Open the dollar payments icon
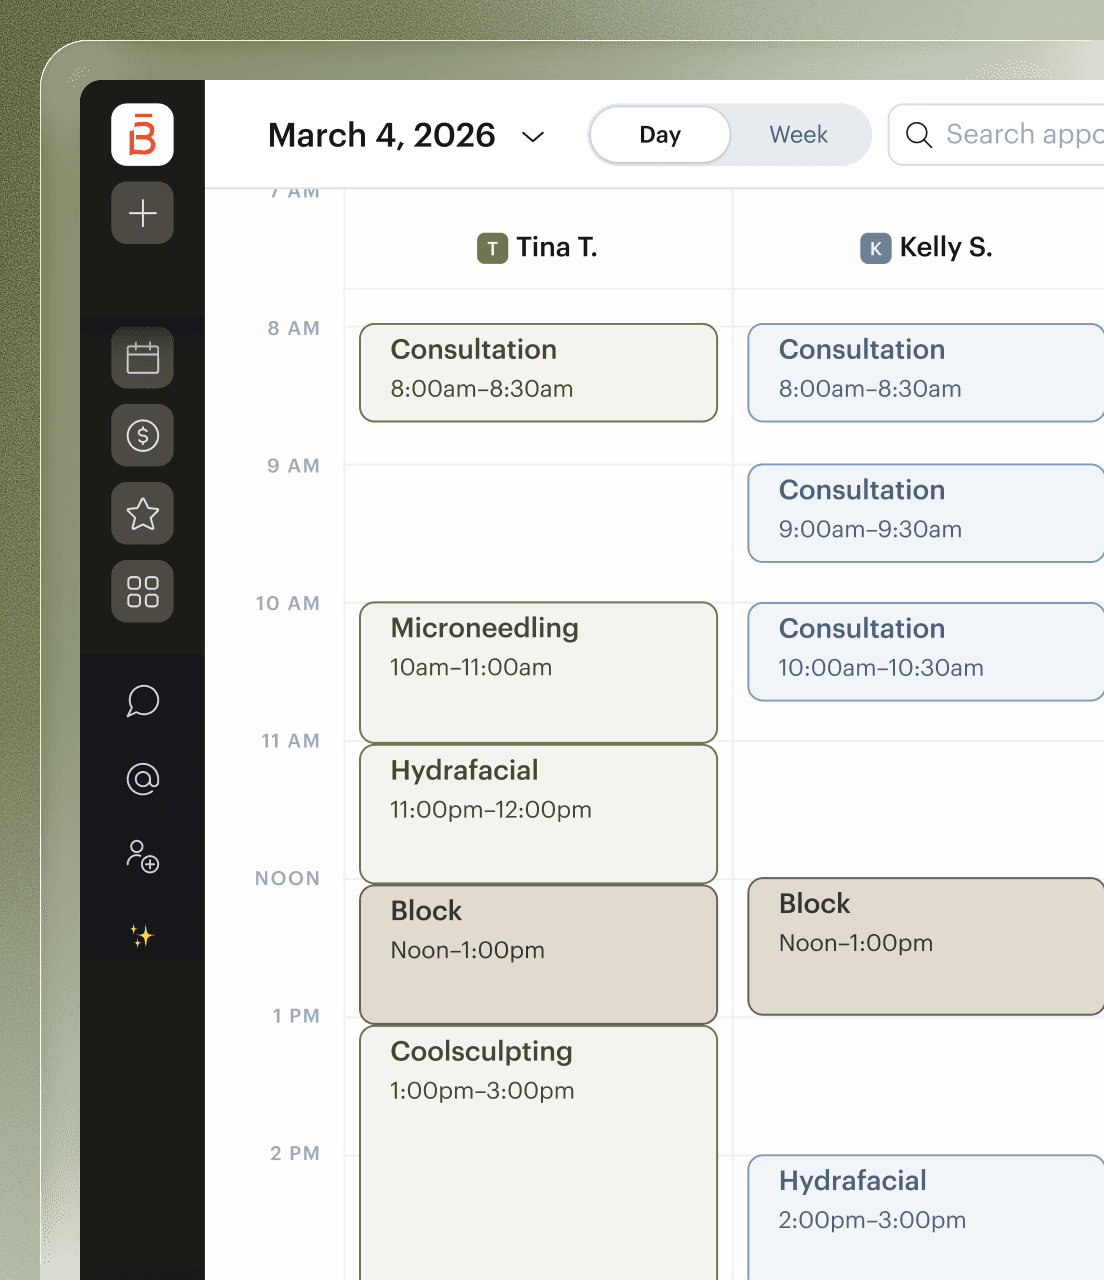Screen dimensions: 1104x1280 pyautogui.click(x=142, y=436)
